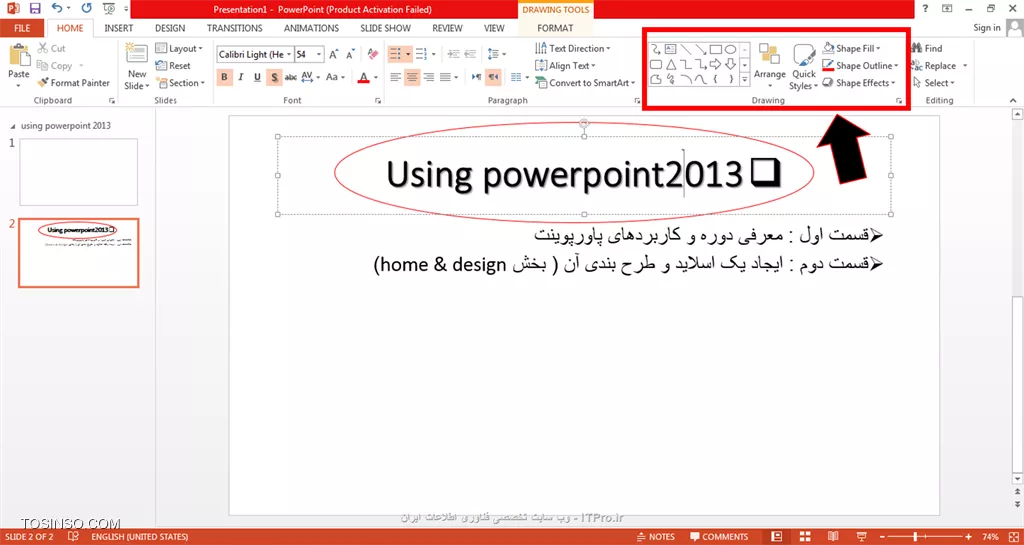
Task: Decrease font size
Action: [x=350, y=54]
